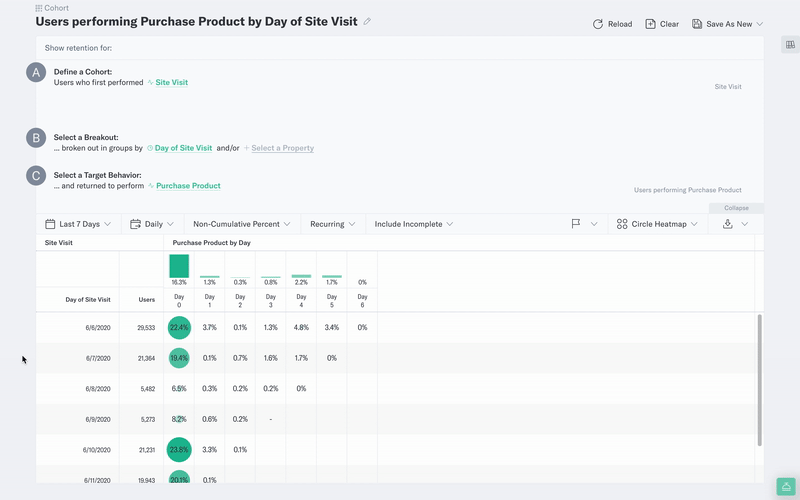This screenshot has height=500, width=800.
Task: Click the Save As New label
Action: click(729, 24)
